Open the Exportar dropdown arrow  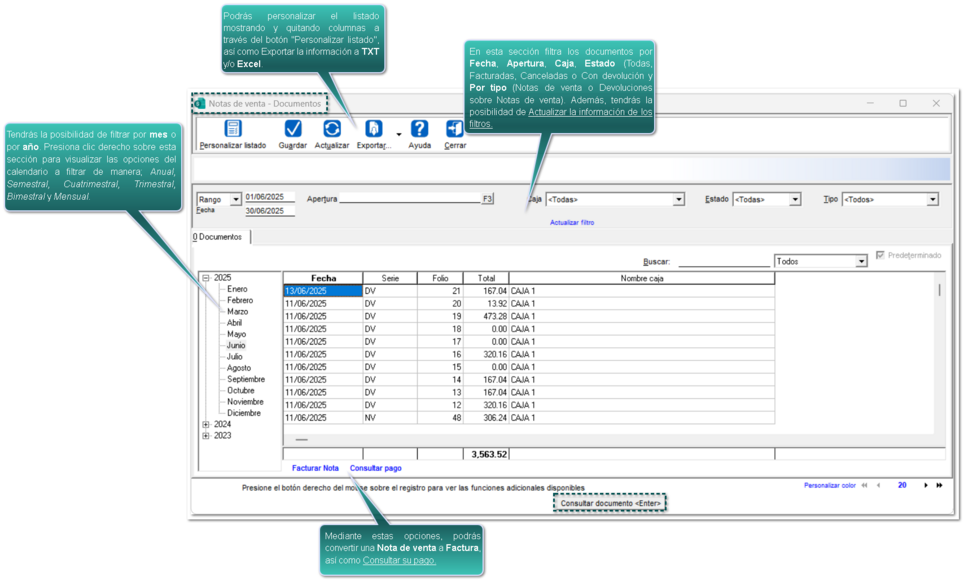point(399,134)
